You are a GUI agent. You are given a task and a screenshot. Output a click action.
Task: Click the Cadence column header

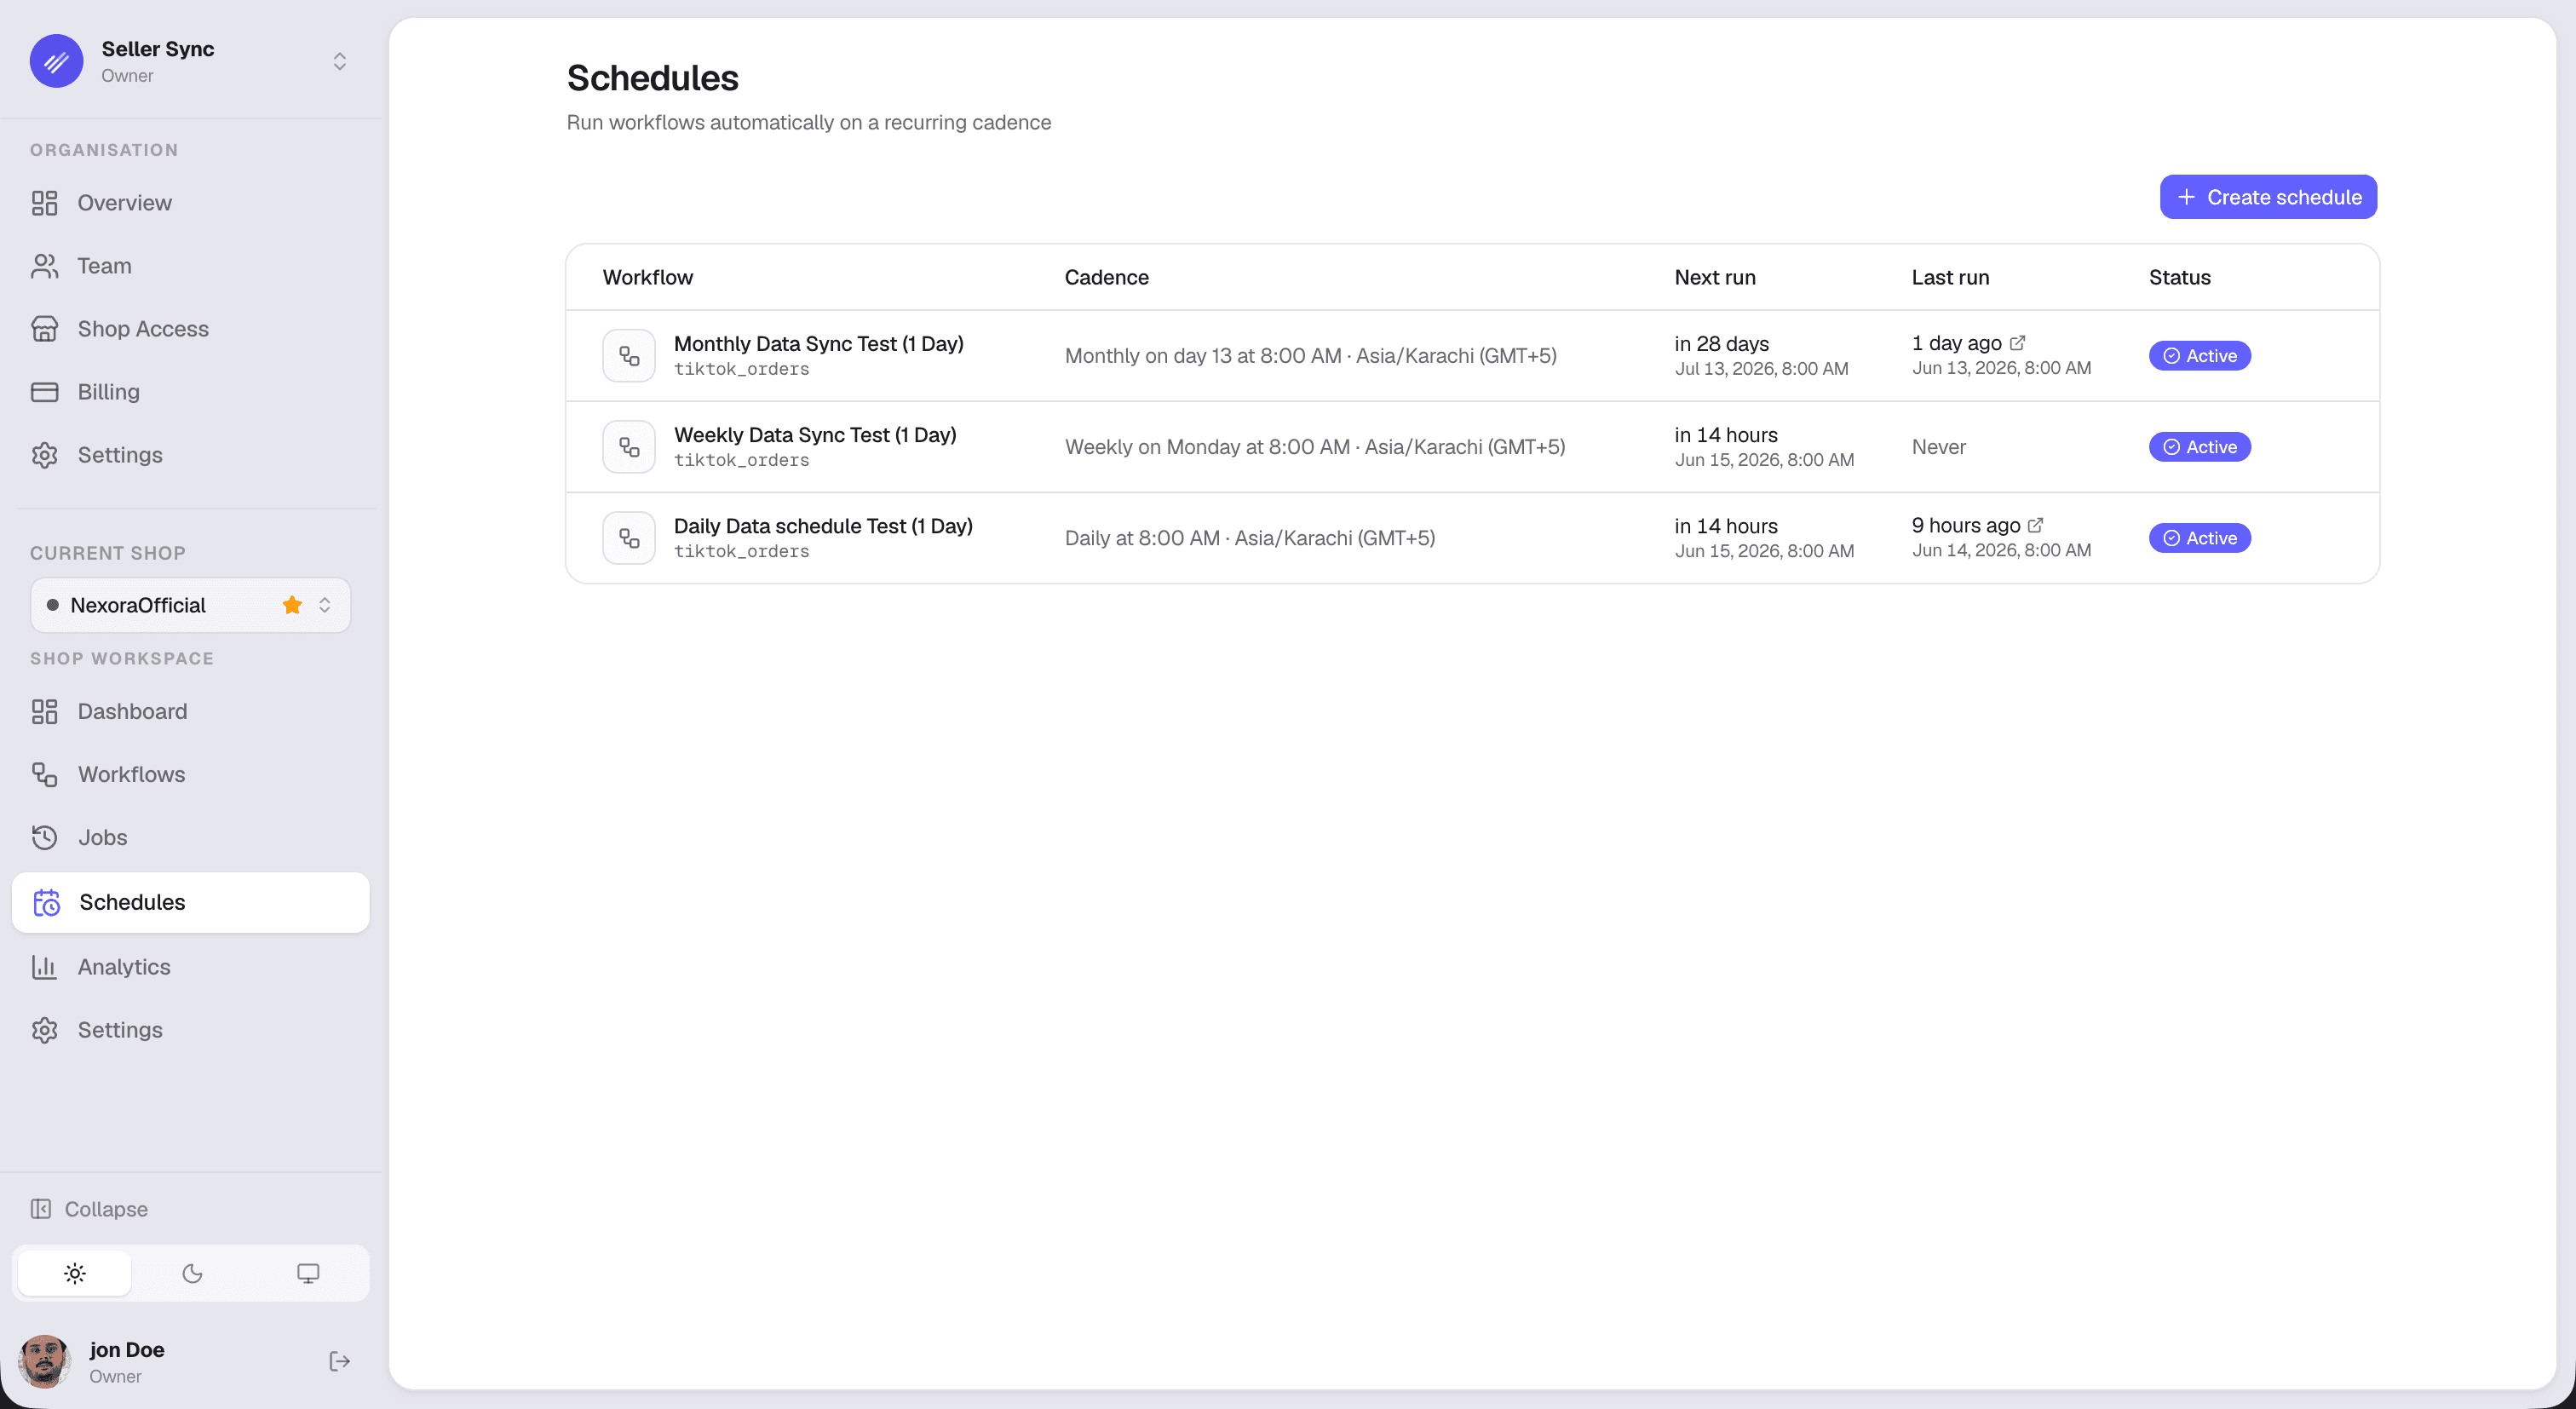point(1106,277)
